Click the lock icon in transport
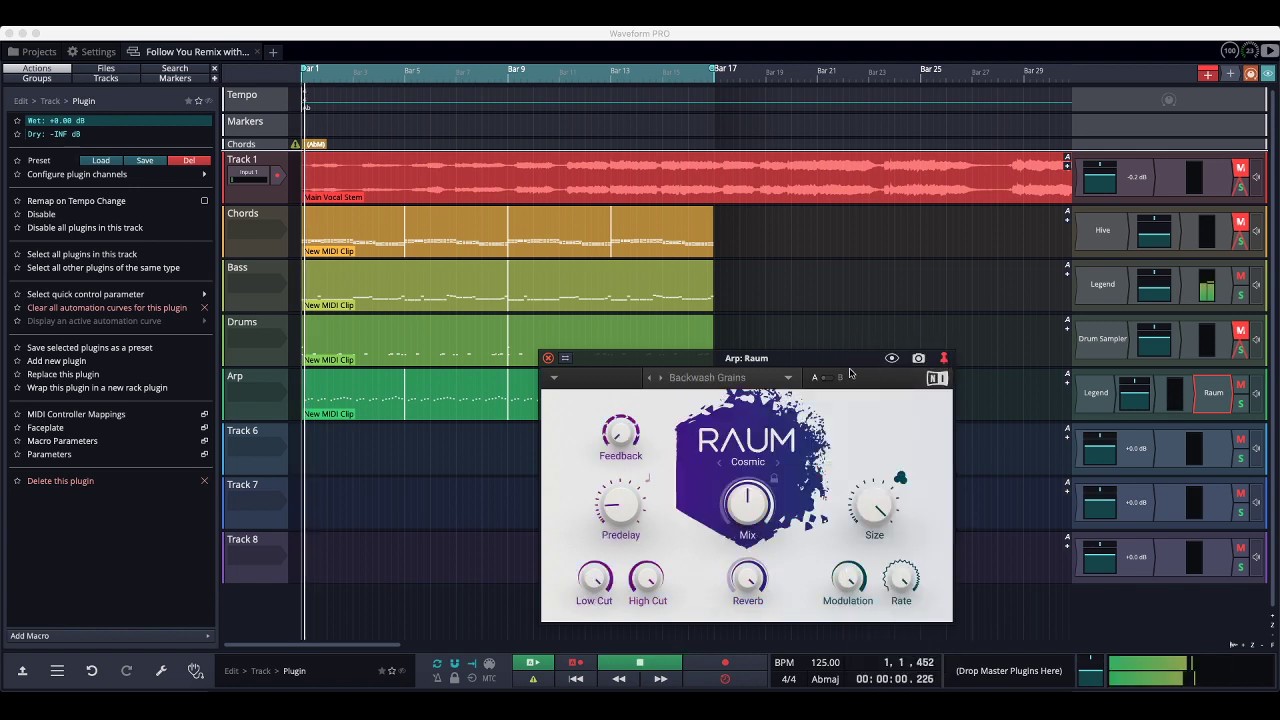The width and height of the screenshot is (1280, 720). pyautogui.click(x=454, y=678)
